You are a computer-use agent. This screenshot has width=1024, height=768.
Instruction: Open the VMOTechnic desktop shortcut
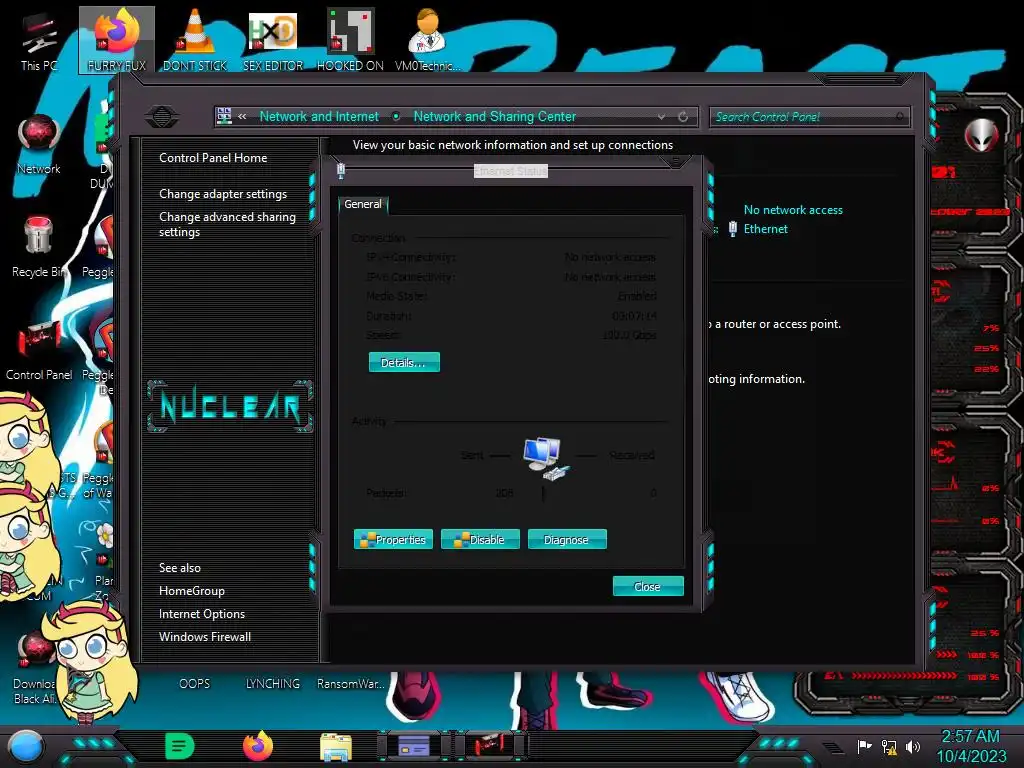pos(427,40)
